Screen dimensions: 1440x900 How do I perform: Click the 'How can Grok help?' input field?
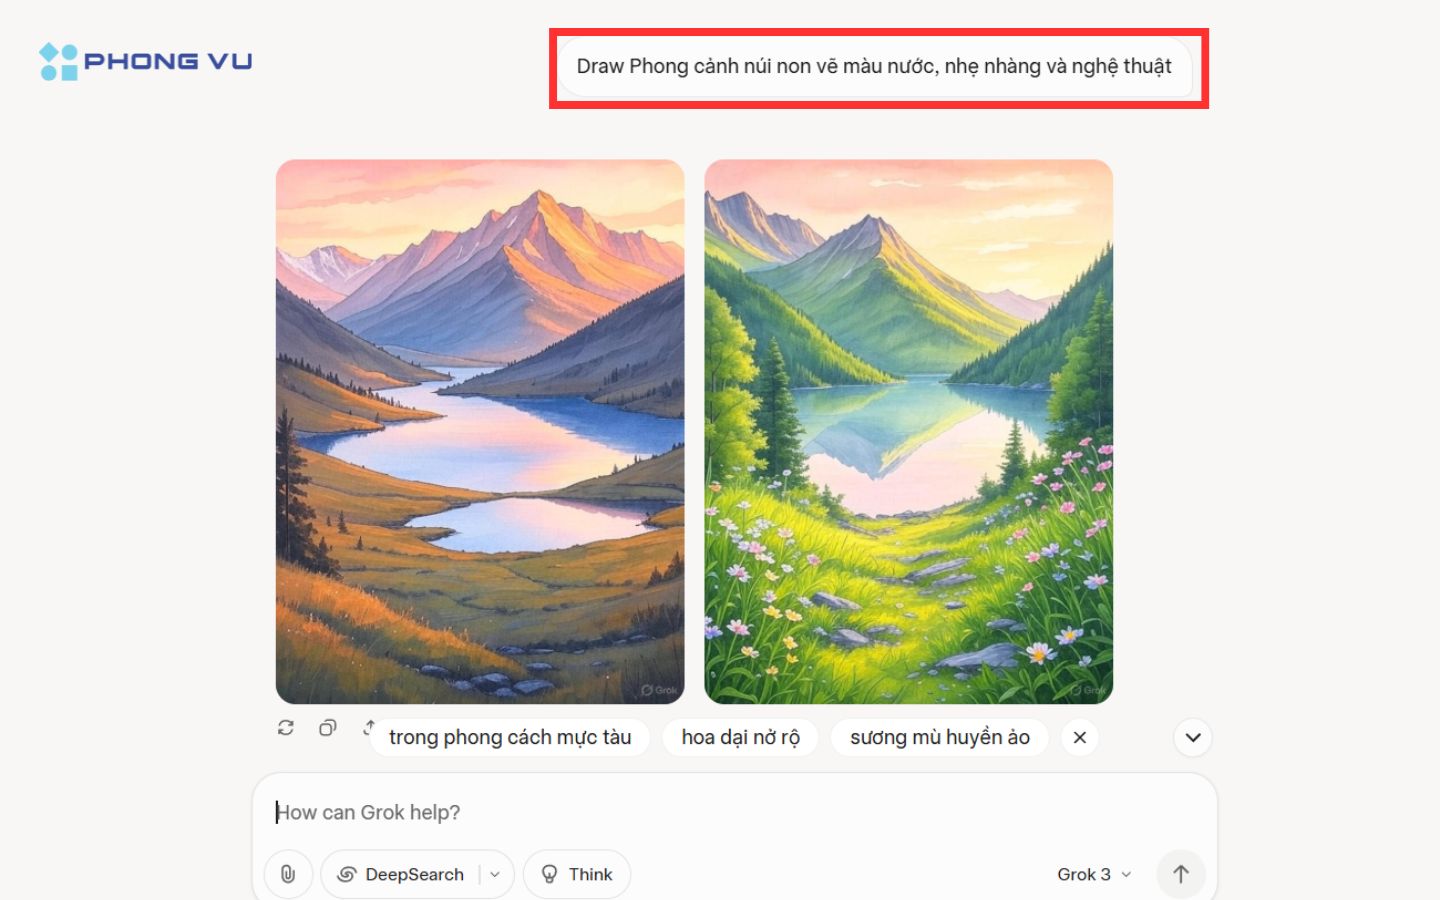click(x=734, y=812)
